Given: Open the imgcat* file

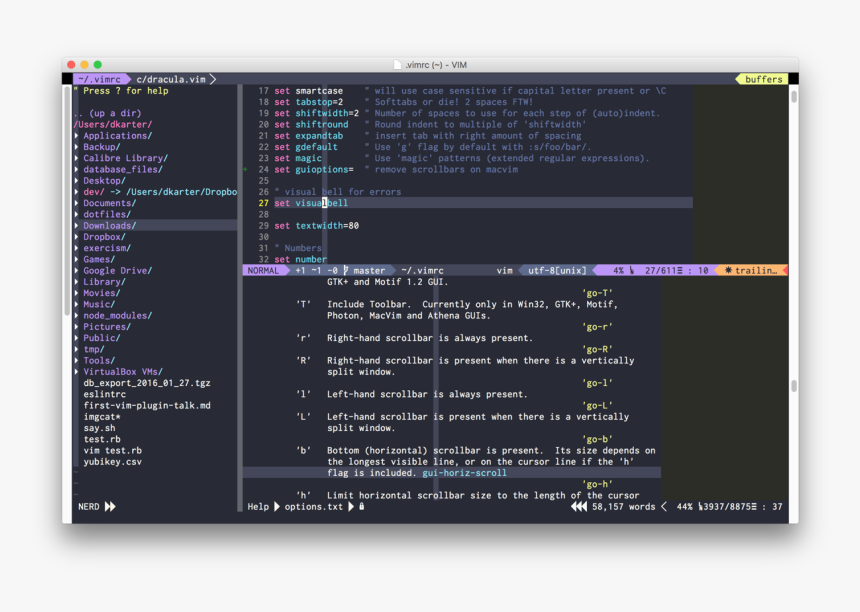Looking at the screenshot, I should click(x=102, y=417).
